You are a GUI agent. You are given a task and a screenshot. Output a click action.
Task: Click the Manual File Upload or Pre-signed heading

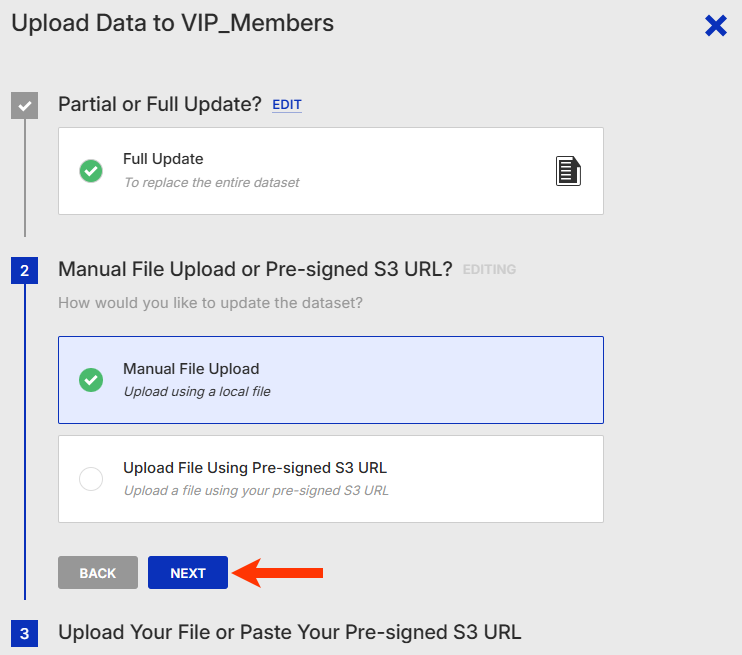[255, 269]
